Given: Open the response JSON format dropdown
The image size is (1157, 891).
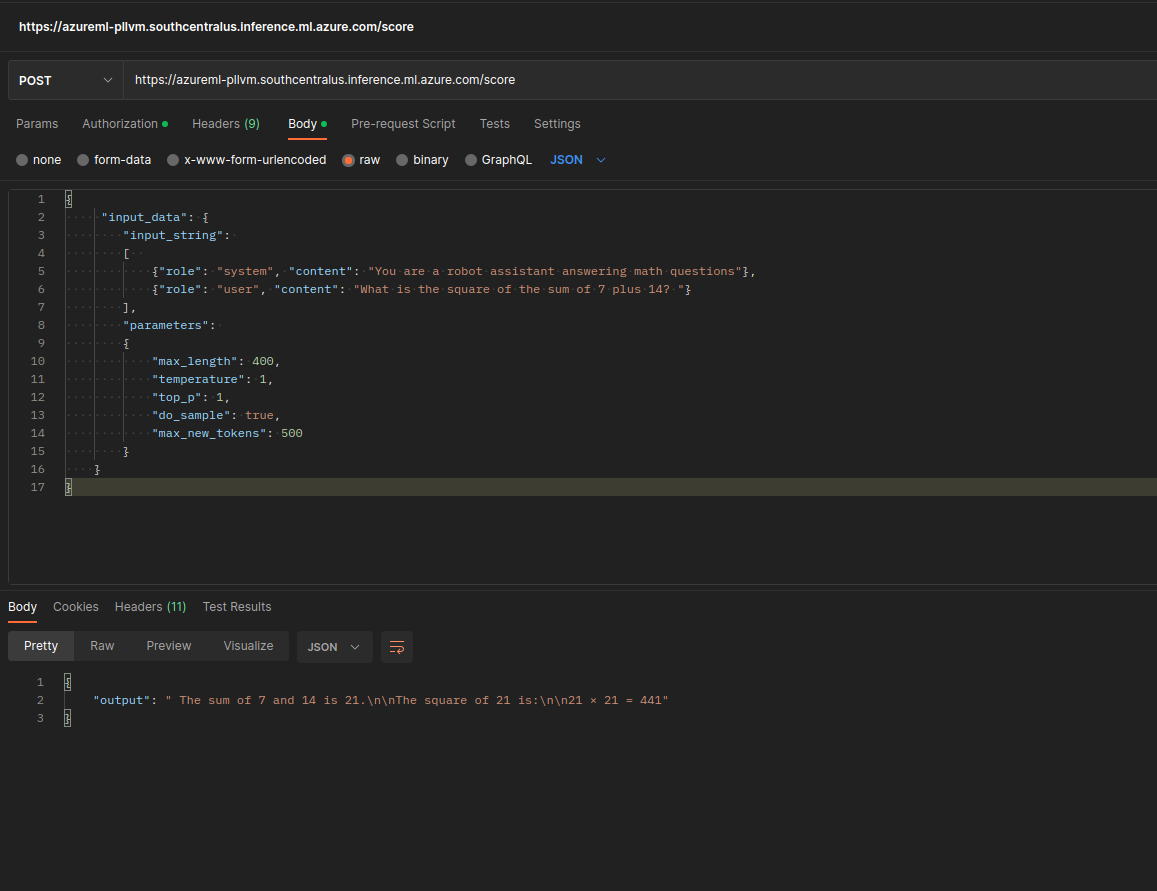Looking at the screenshot, I should 334,647.
